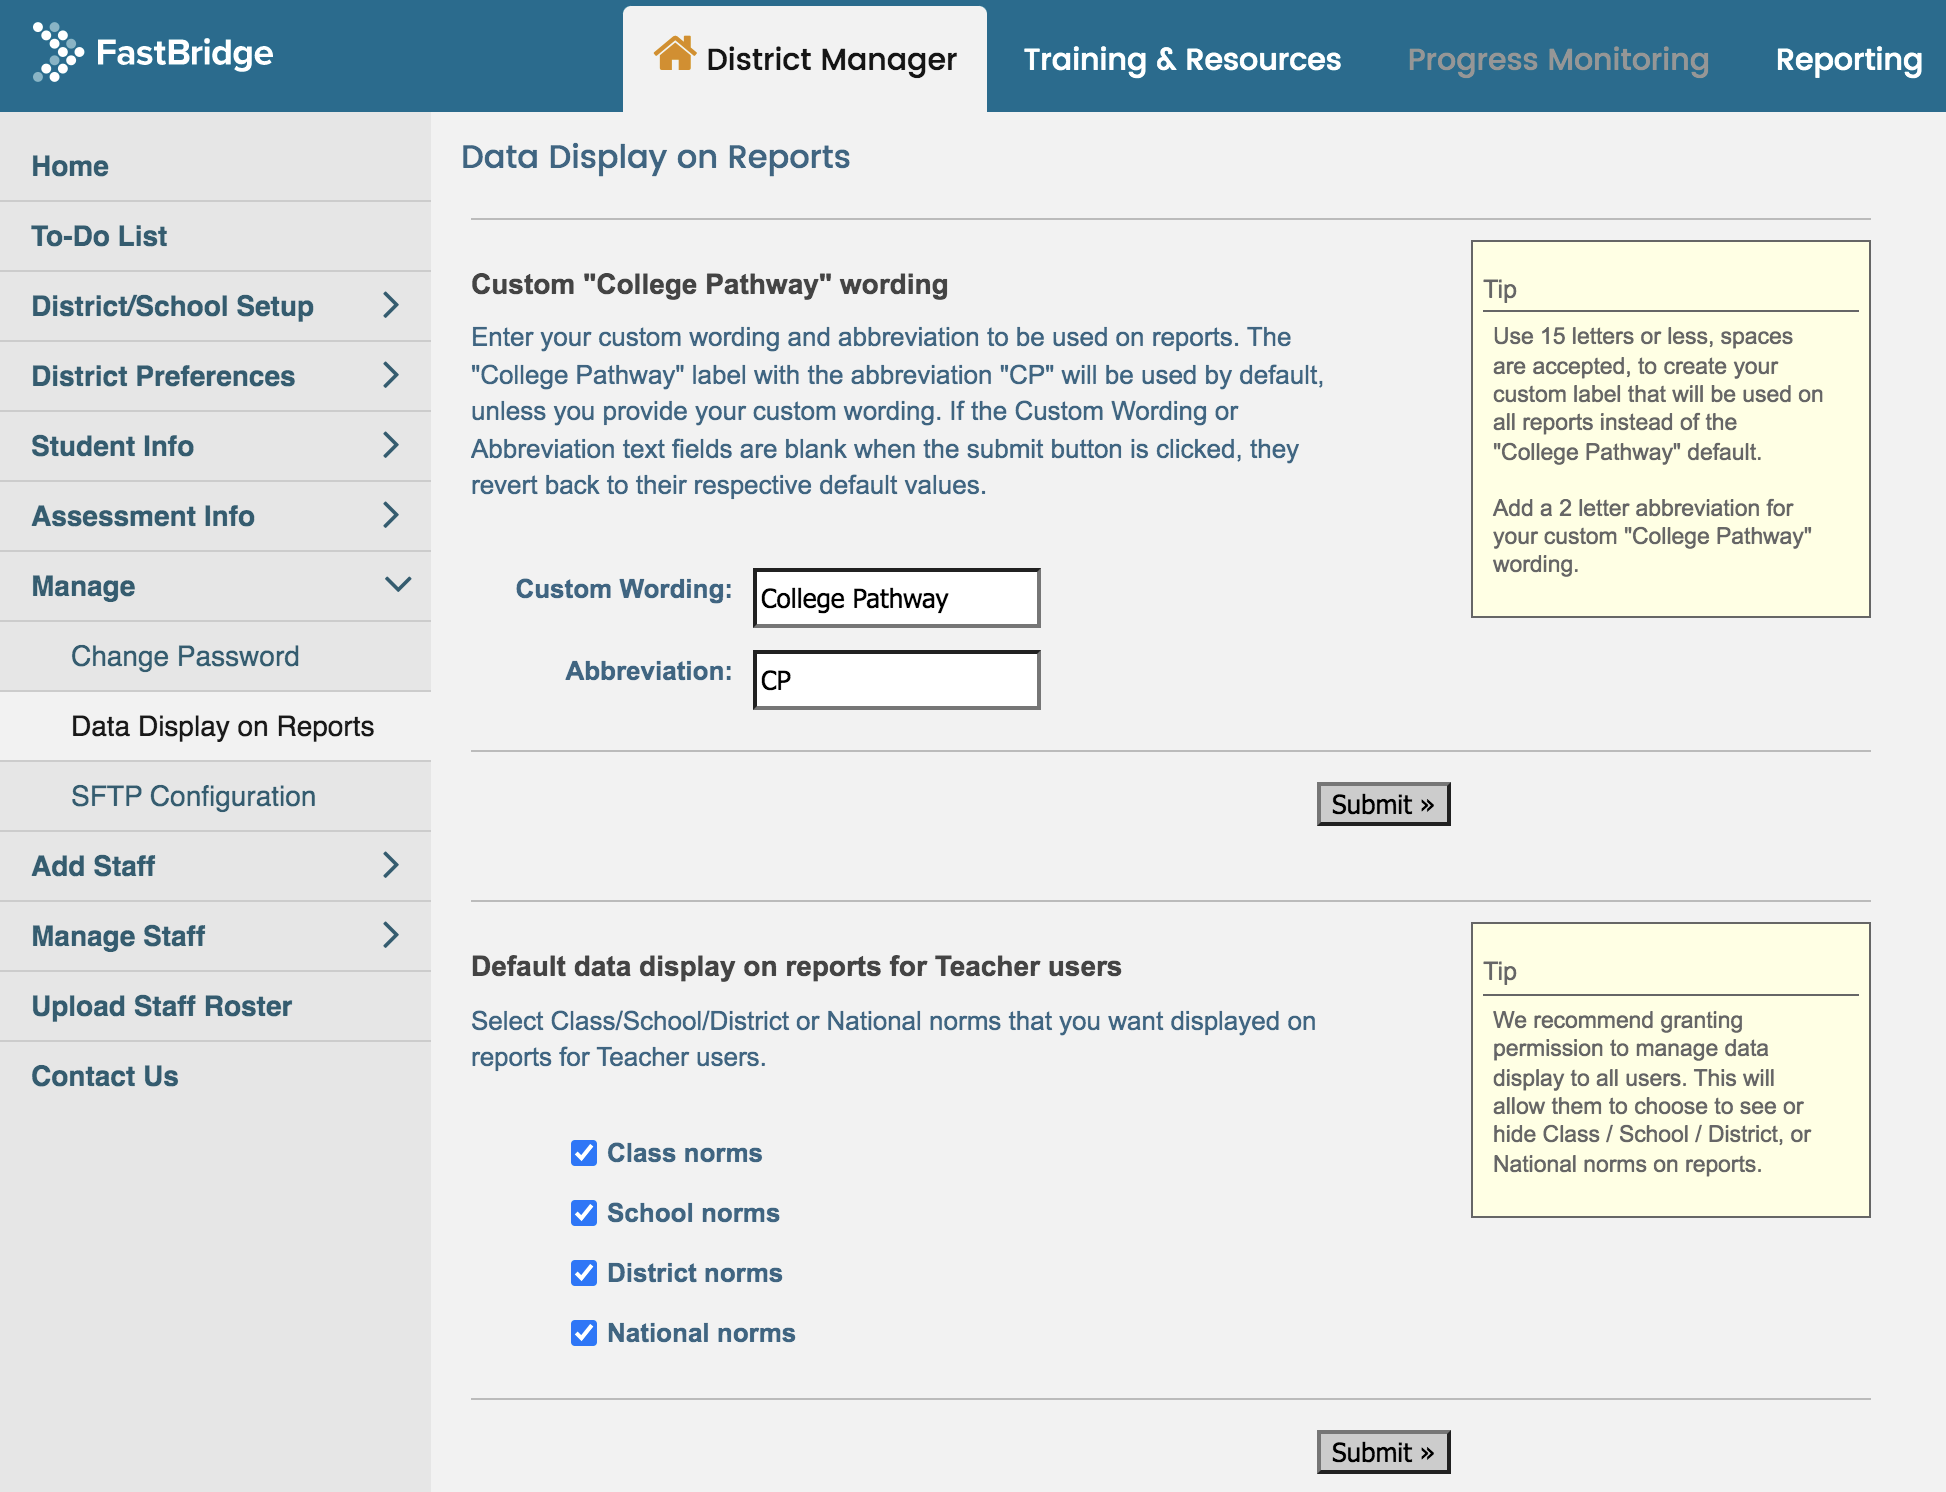The height and width of the screenshot is (1492, 1946).
Task: Click the Custom Wording text field
Action: pyautogui.click(x=896, y=598)
